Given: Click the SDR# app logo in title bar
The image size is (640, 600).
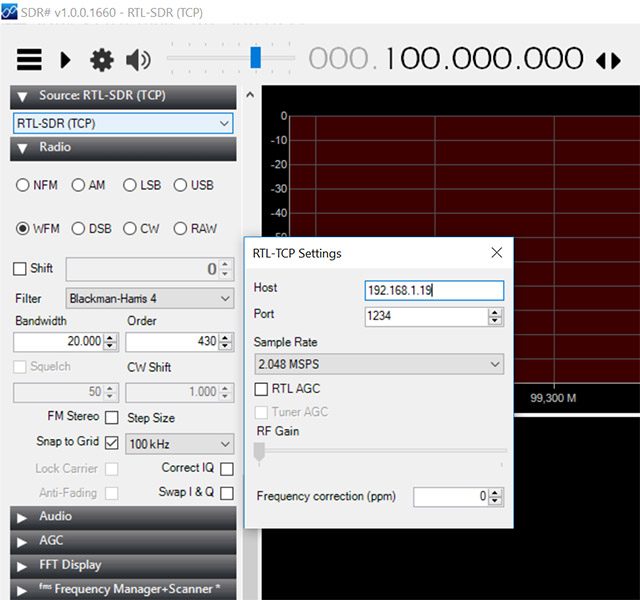Looking at the screenshot, I should [x=9, y=11].
